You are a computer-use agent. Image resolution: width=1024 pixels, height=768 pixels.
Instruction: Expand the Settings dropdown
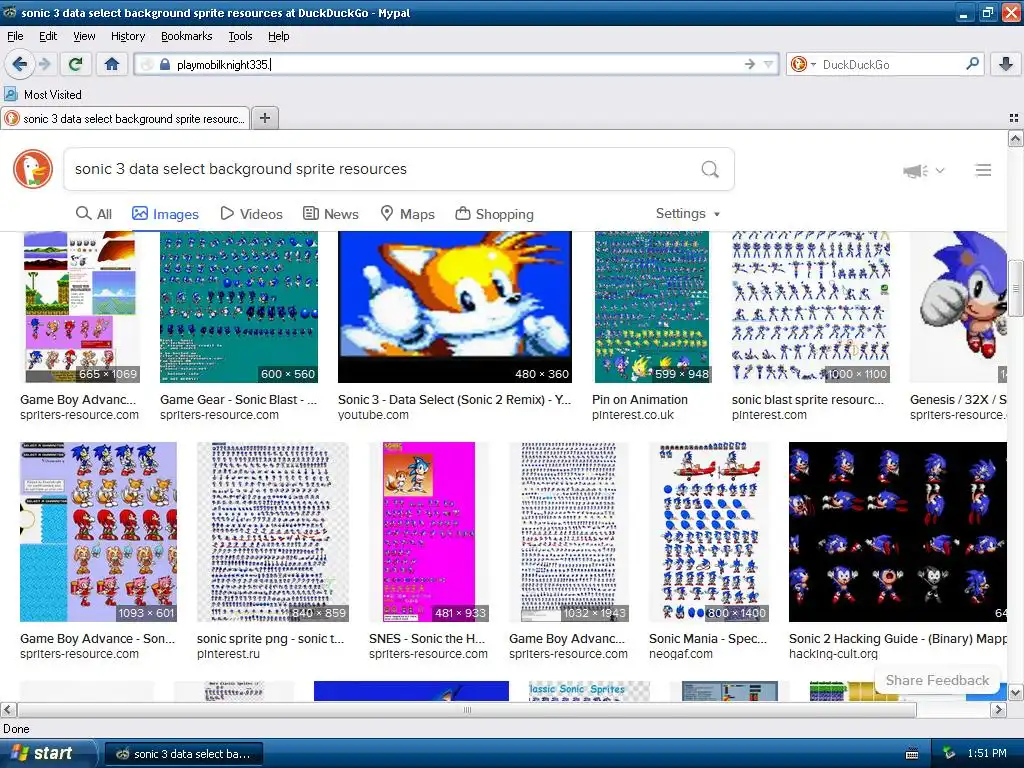click(688, 214)
